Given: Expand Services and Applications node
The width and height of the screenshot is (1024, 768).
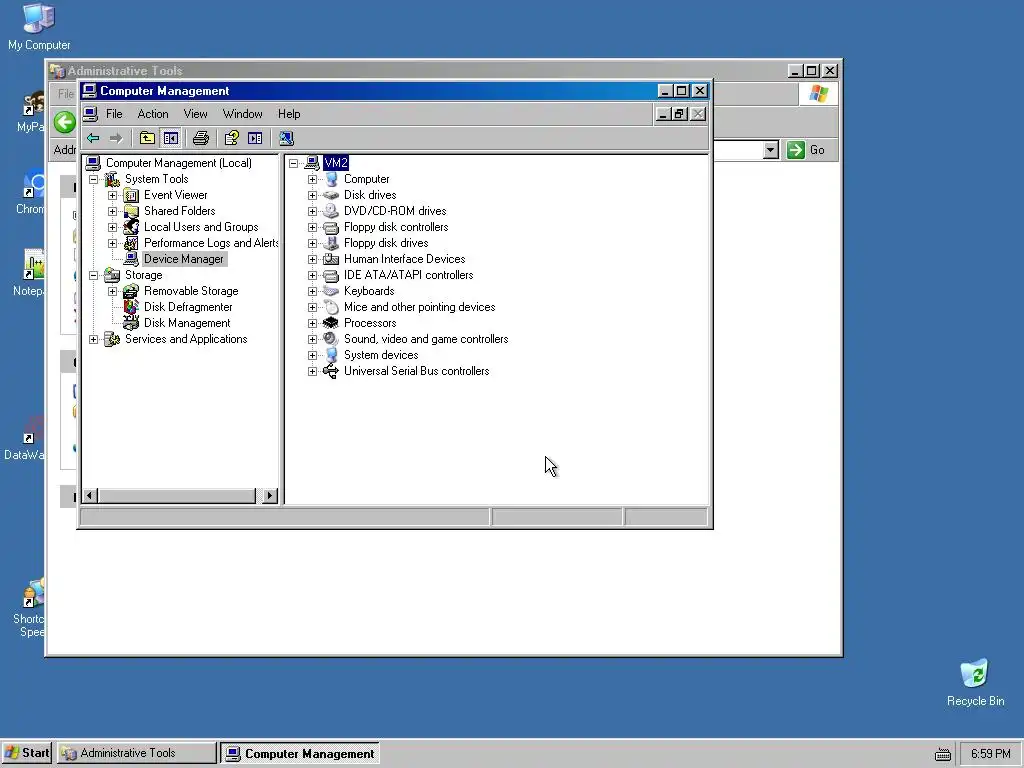Looking at the screenshot, I should 93,339.
